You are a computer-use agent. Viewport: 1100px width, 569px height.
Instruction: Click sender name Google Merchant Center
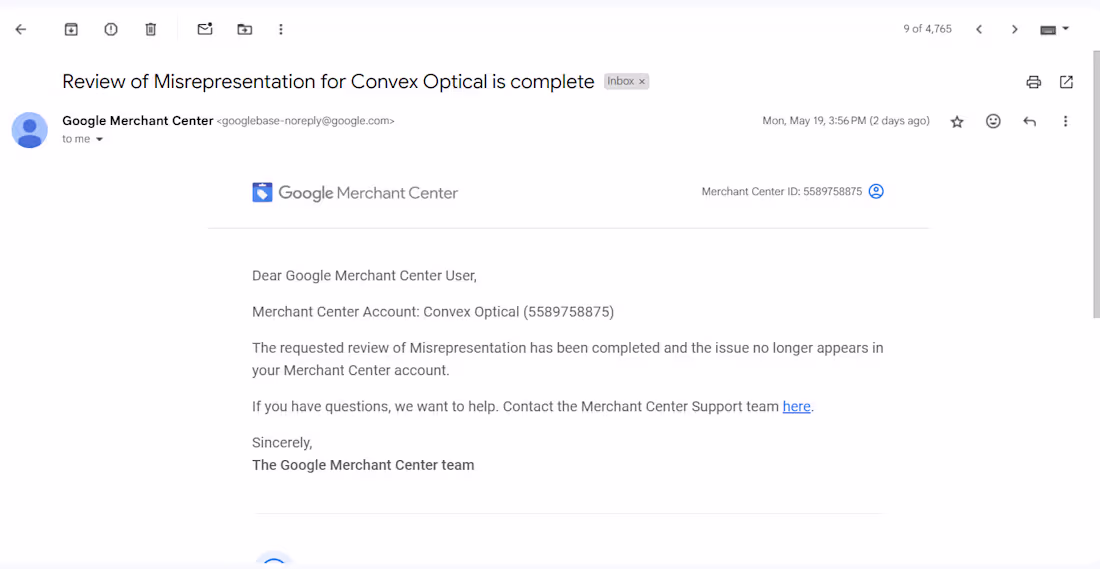tap(138, 121)
